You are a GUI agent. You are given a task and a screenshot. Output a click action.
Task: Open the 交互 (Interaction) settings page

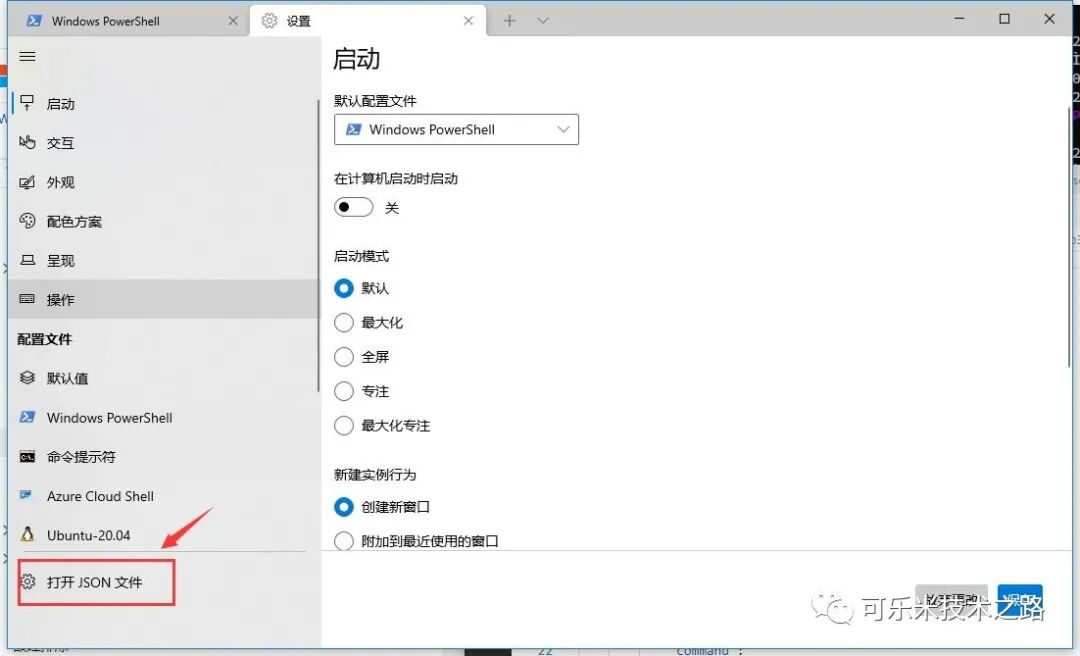[59, 142]
